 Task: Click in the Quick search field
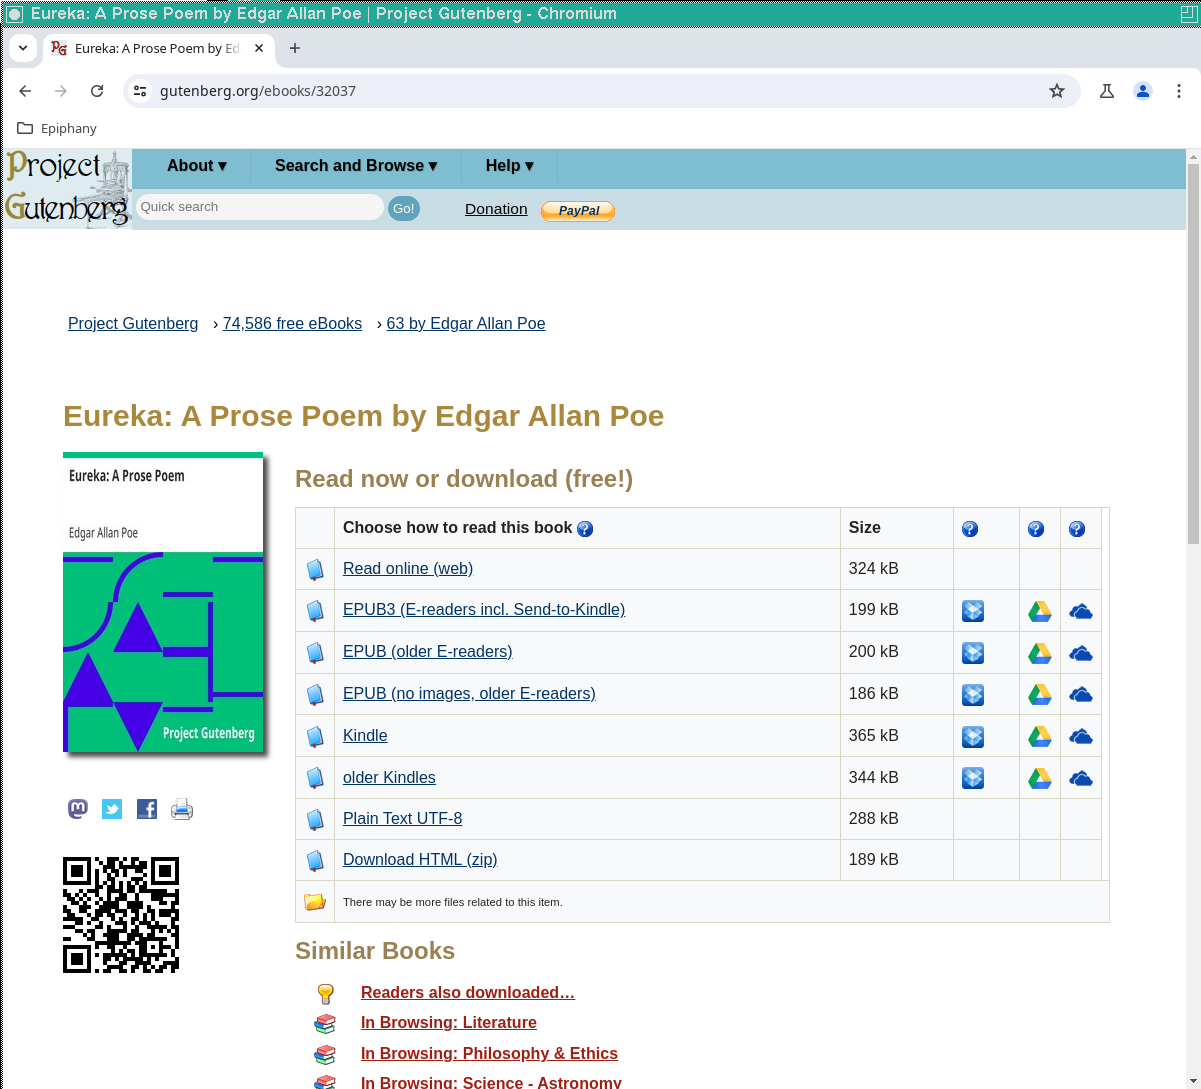pyautogui.click(x=259, y=207)
